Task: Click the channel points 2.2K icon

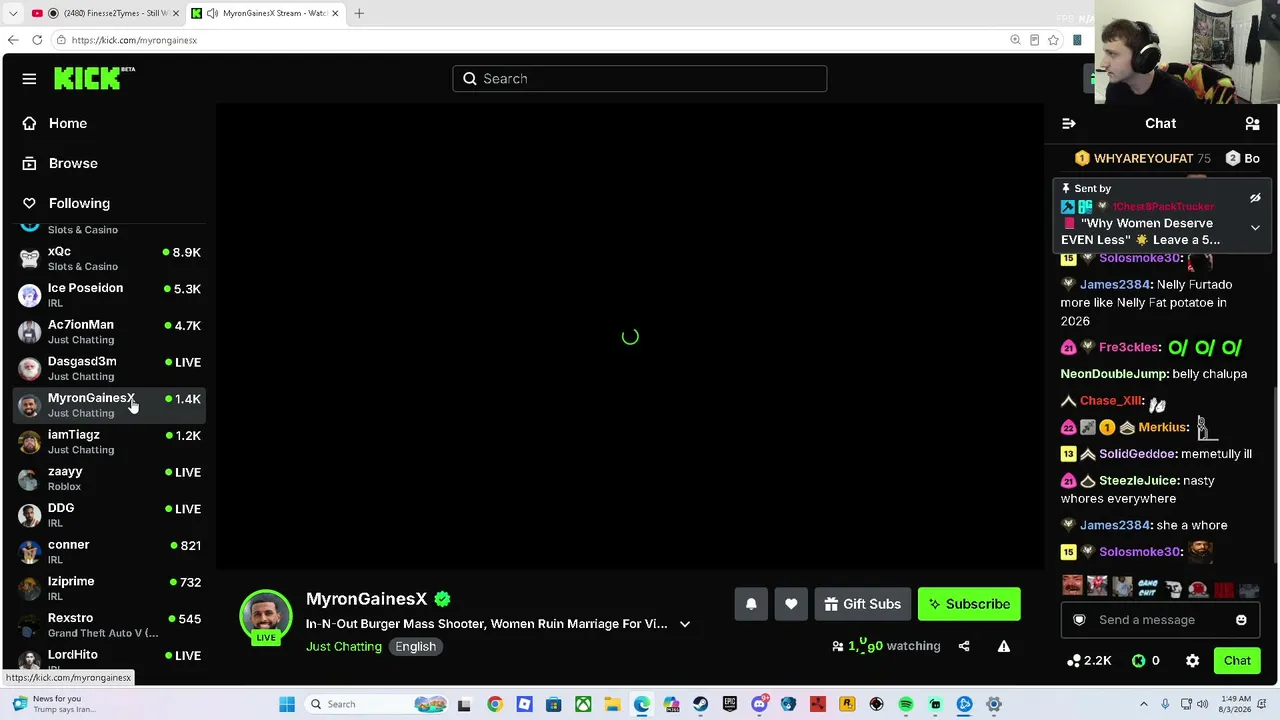Action: tap(1074, 661)
